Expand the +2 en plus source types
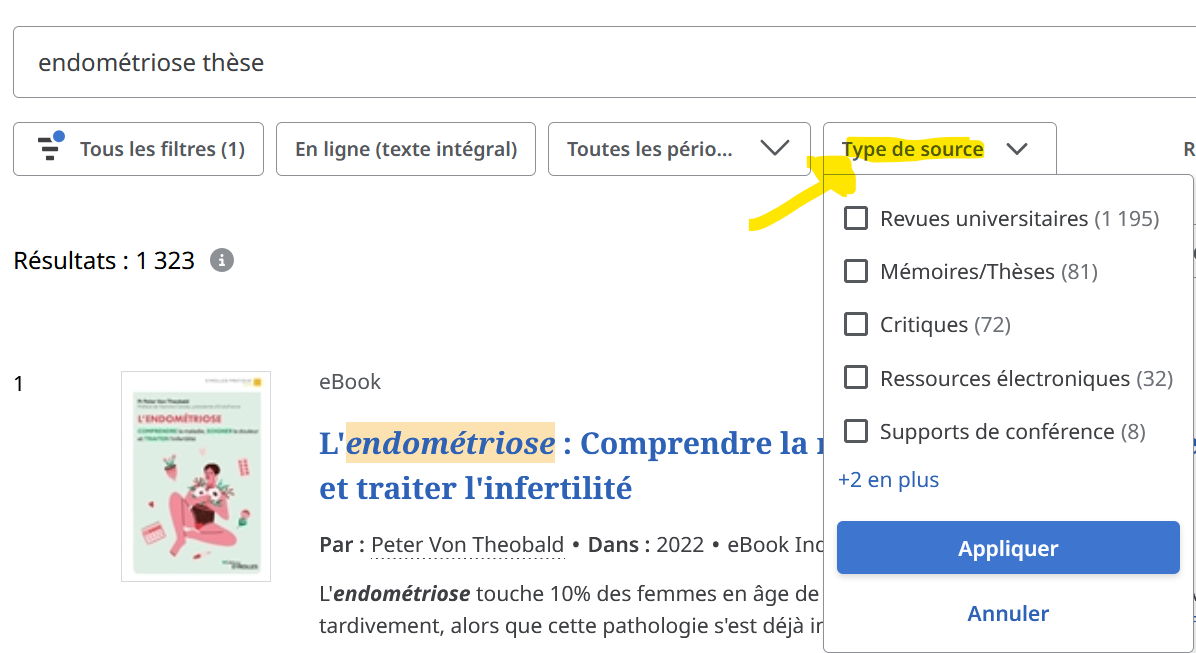Screen dimensions: 1196x653 tap(889, 480)
